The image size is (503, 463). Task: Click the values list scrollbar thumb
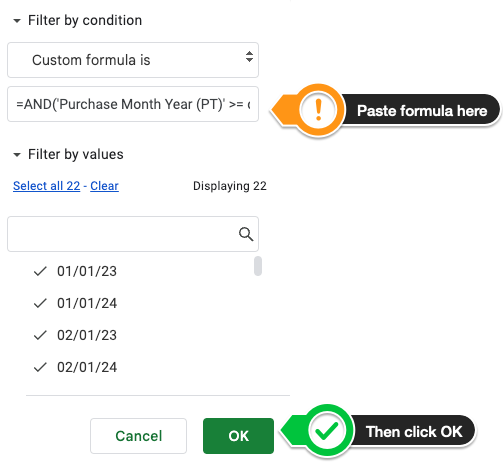tap(258, 266)
